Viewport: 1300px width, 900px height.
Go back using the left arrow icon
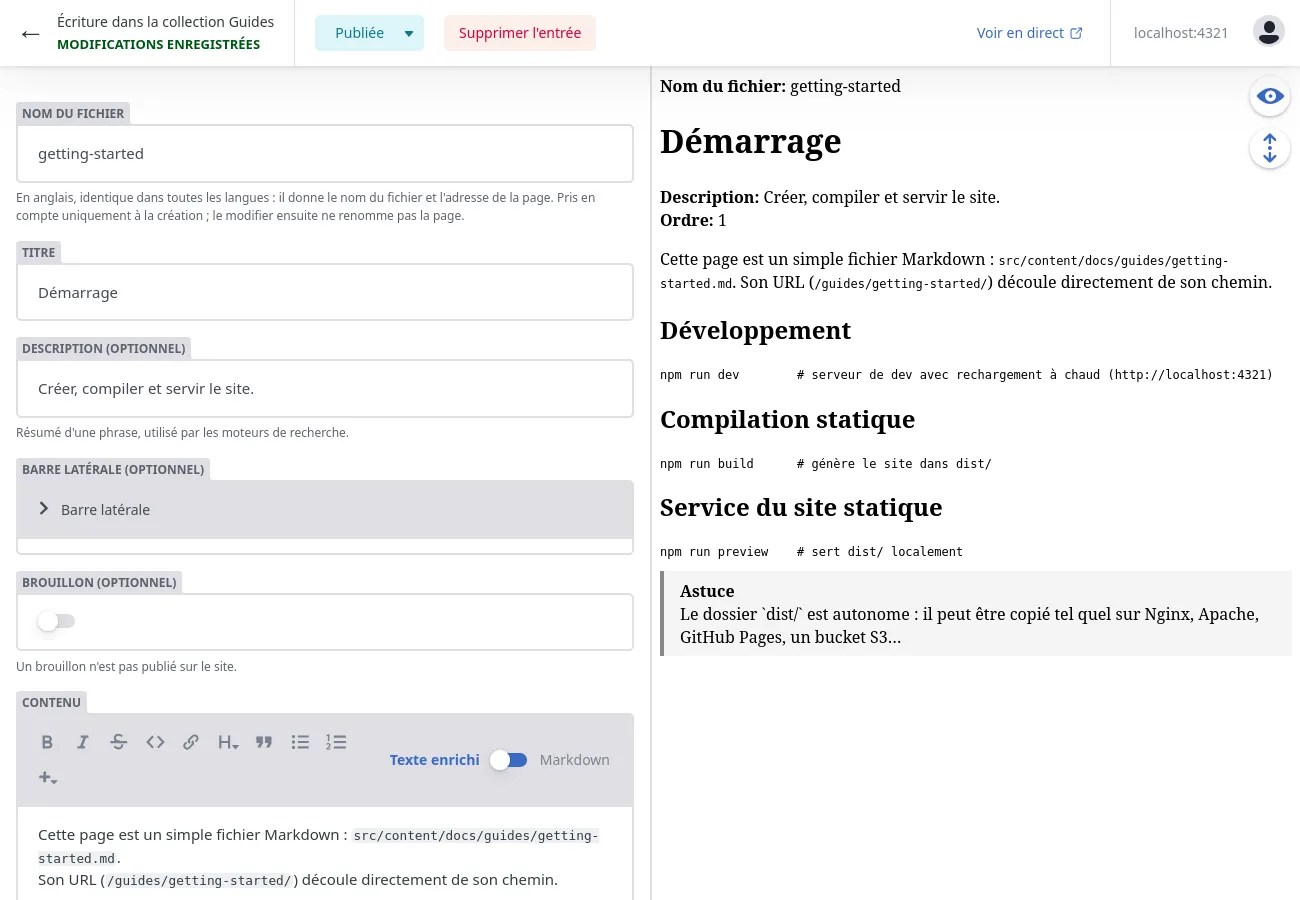click(x=30, y=33)
